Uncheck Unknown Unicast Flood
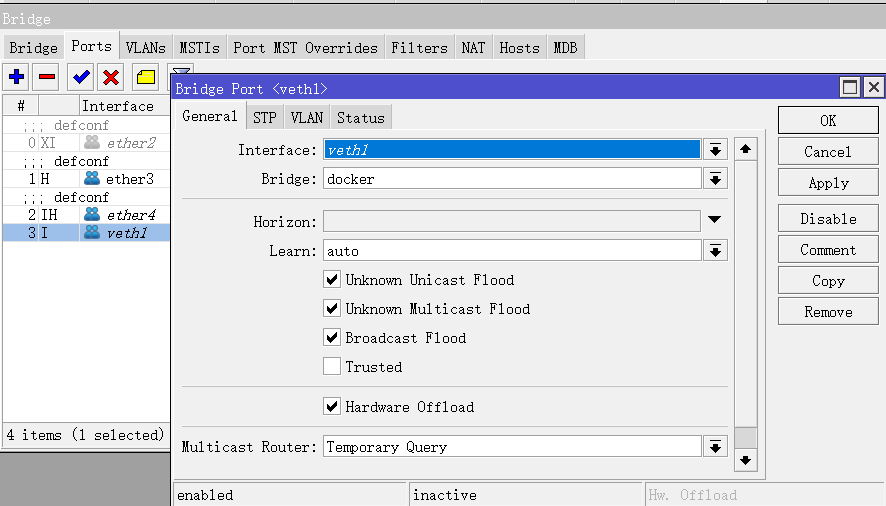Viewport: 886px width, 506px height. coord(332,280)
